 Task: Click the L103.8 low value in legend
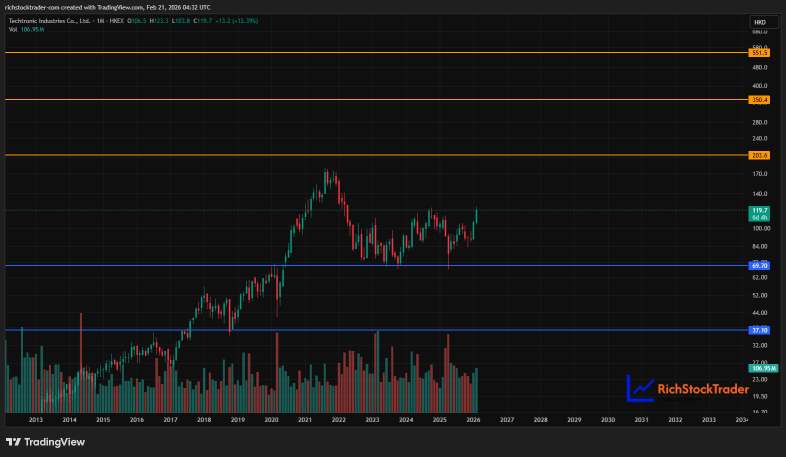click(181, 21)
